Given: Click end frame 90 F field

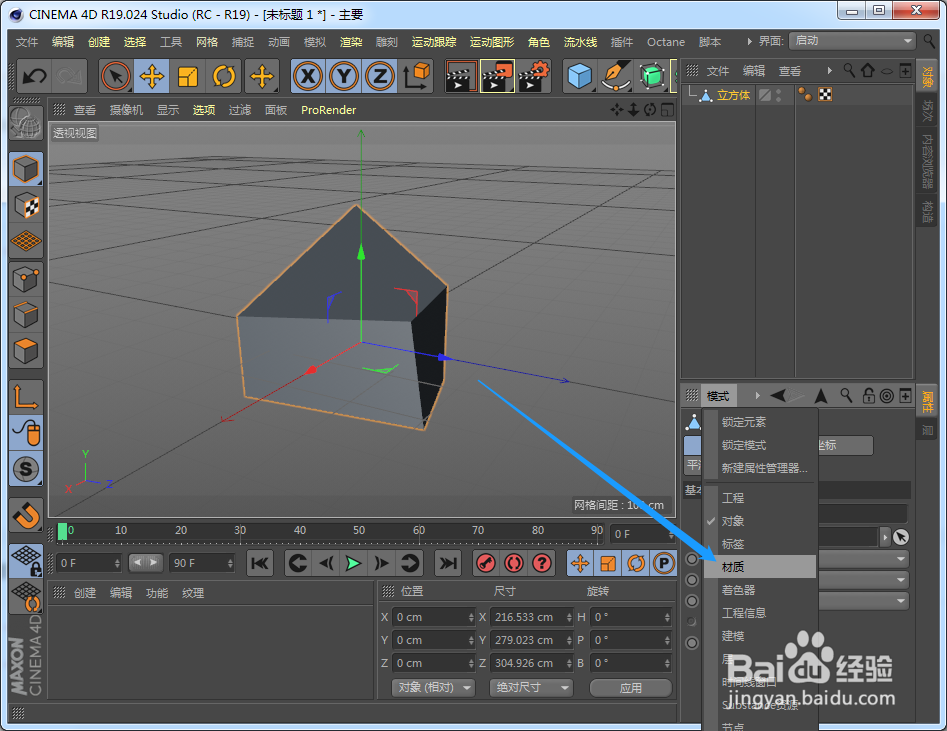Looking at the screenshot, I should [x=201, y=563].
